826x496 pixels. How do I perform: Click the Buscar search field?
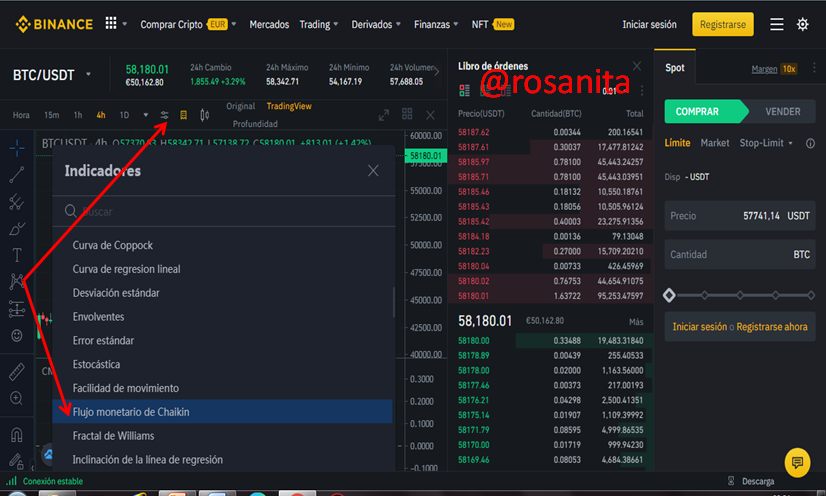pos(224,212)
